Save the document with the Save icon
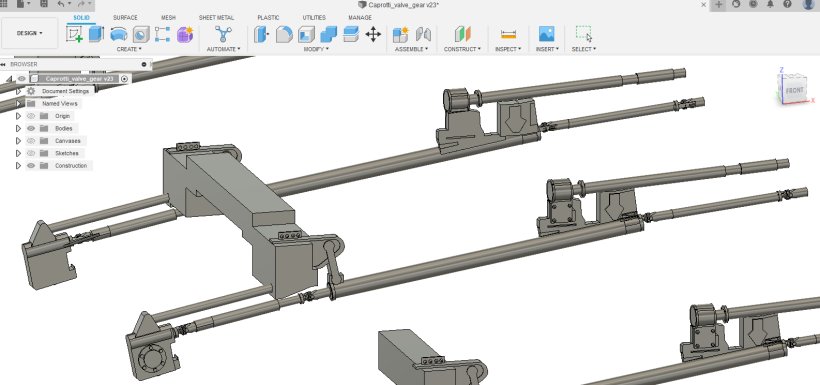Image resolution: width=820 pixels, height=385 pixels. pos(44,4)
